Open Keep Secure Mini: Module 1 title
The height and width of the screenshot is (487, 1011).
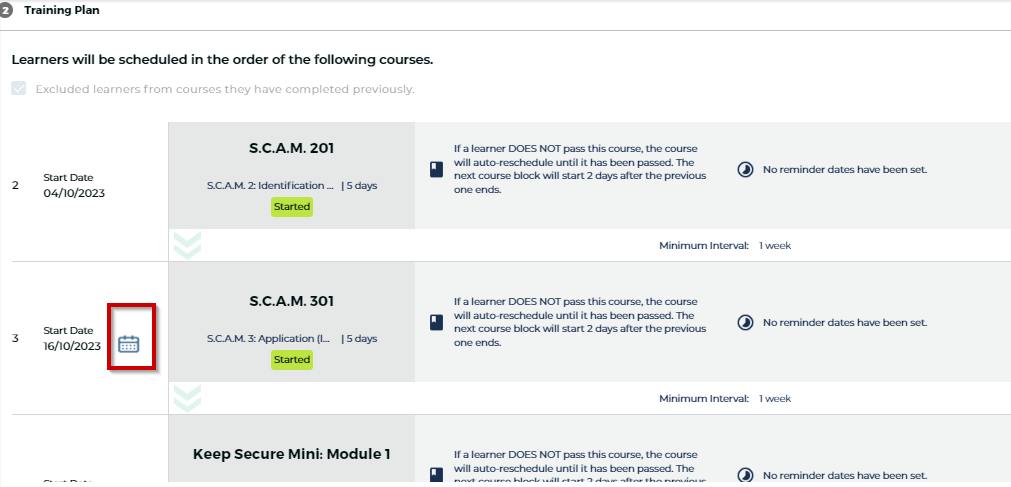pyautogui.click(x=291, y=454)
